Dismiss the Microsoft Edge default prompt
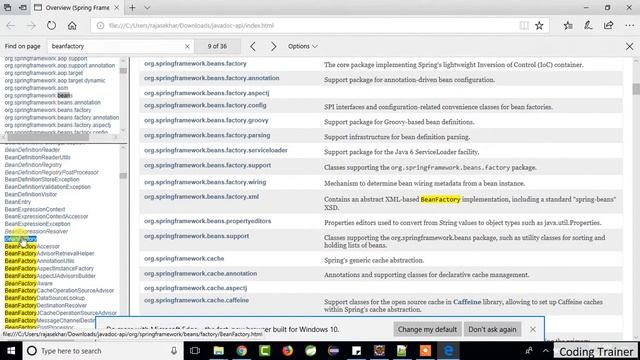Viewport: 640px width, 360px height. coord(533,329)
